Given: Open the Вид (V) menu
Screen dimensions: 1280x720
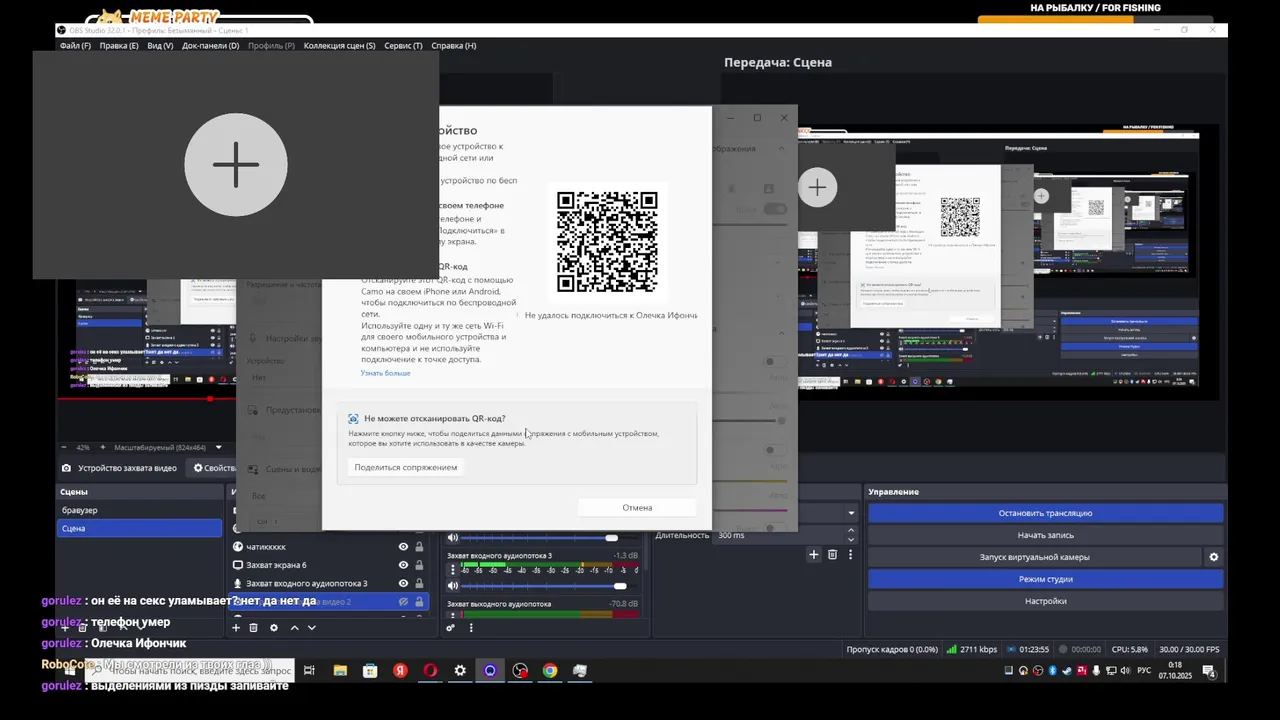Looking at the screenshot, I should point(160,46).
